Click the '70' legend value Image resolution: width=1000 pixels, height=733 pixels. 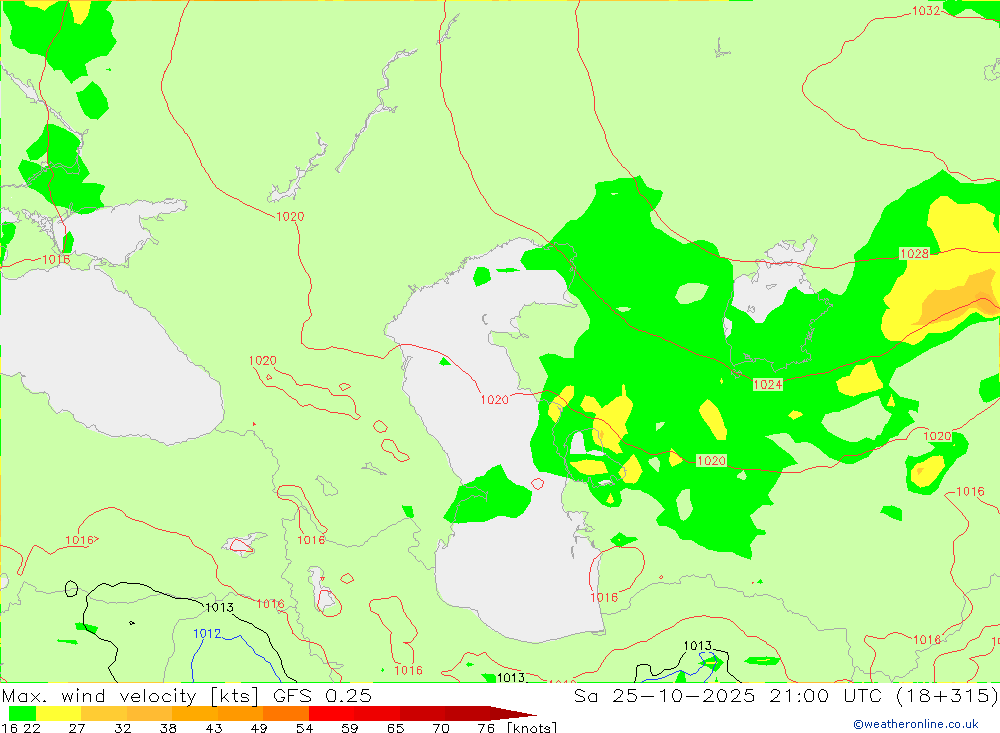click(441, 727)
